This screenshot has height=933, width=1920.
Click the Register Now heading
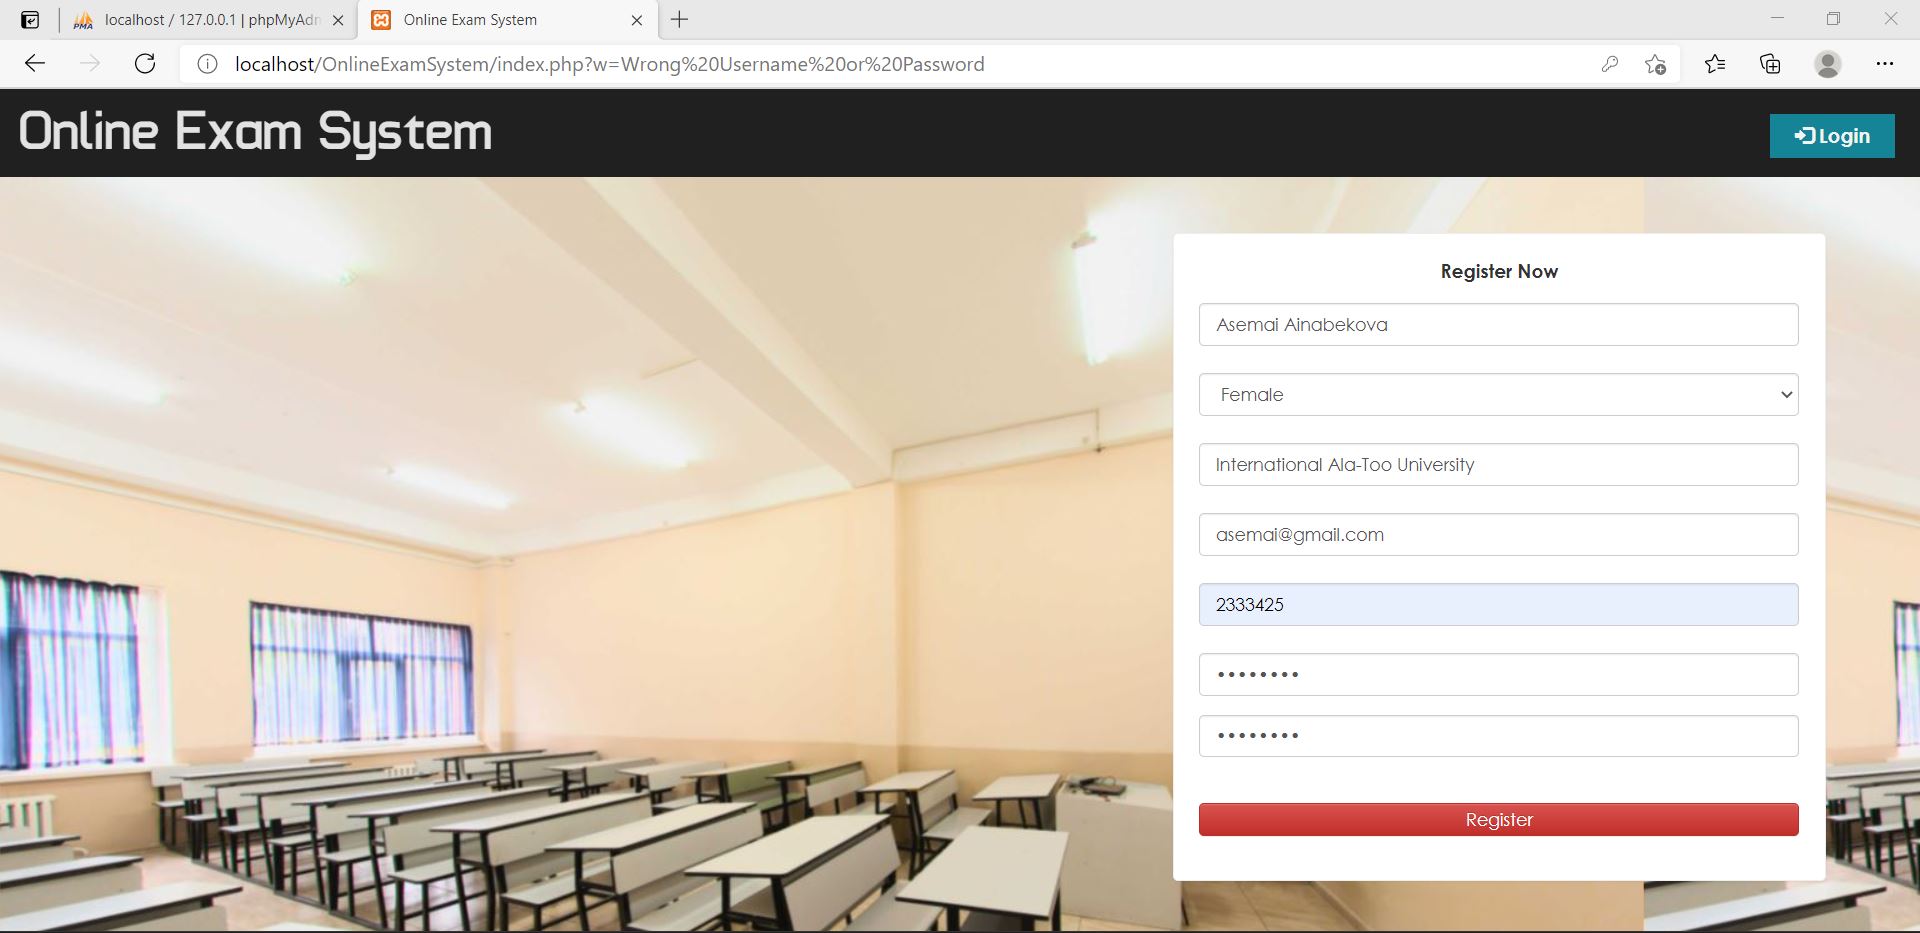pyautogui.click(x=1499, y=271)
